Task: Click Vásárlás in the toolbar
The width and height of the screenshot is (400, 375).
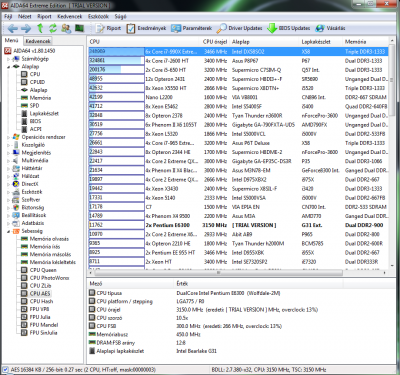Action: coord(330,28)
